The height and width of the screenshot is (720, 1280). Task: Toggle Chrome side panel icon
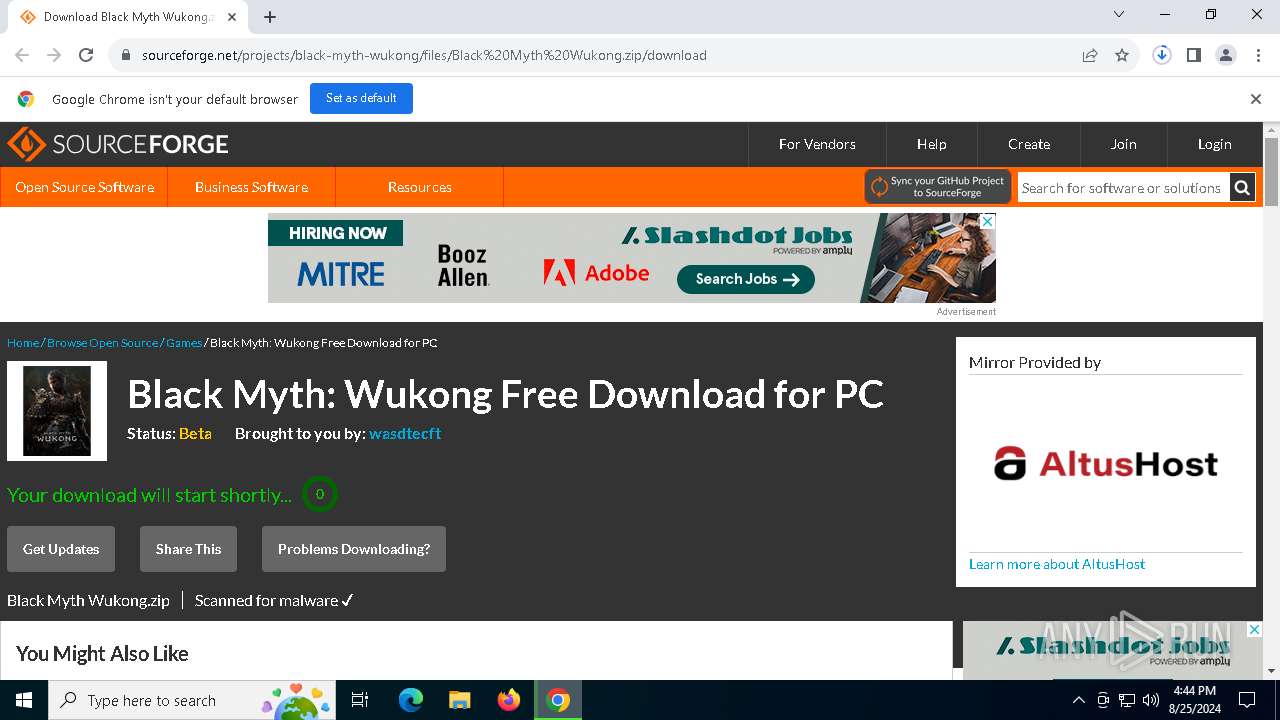coord(1194,55)
